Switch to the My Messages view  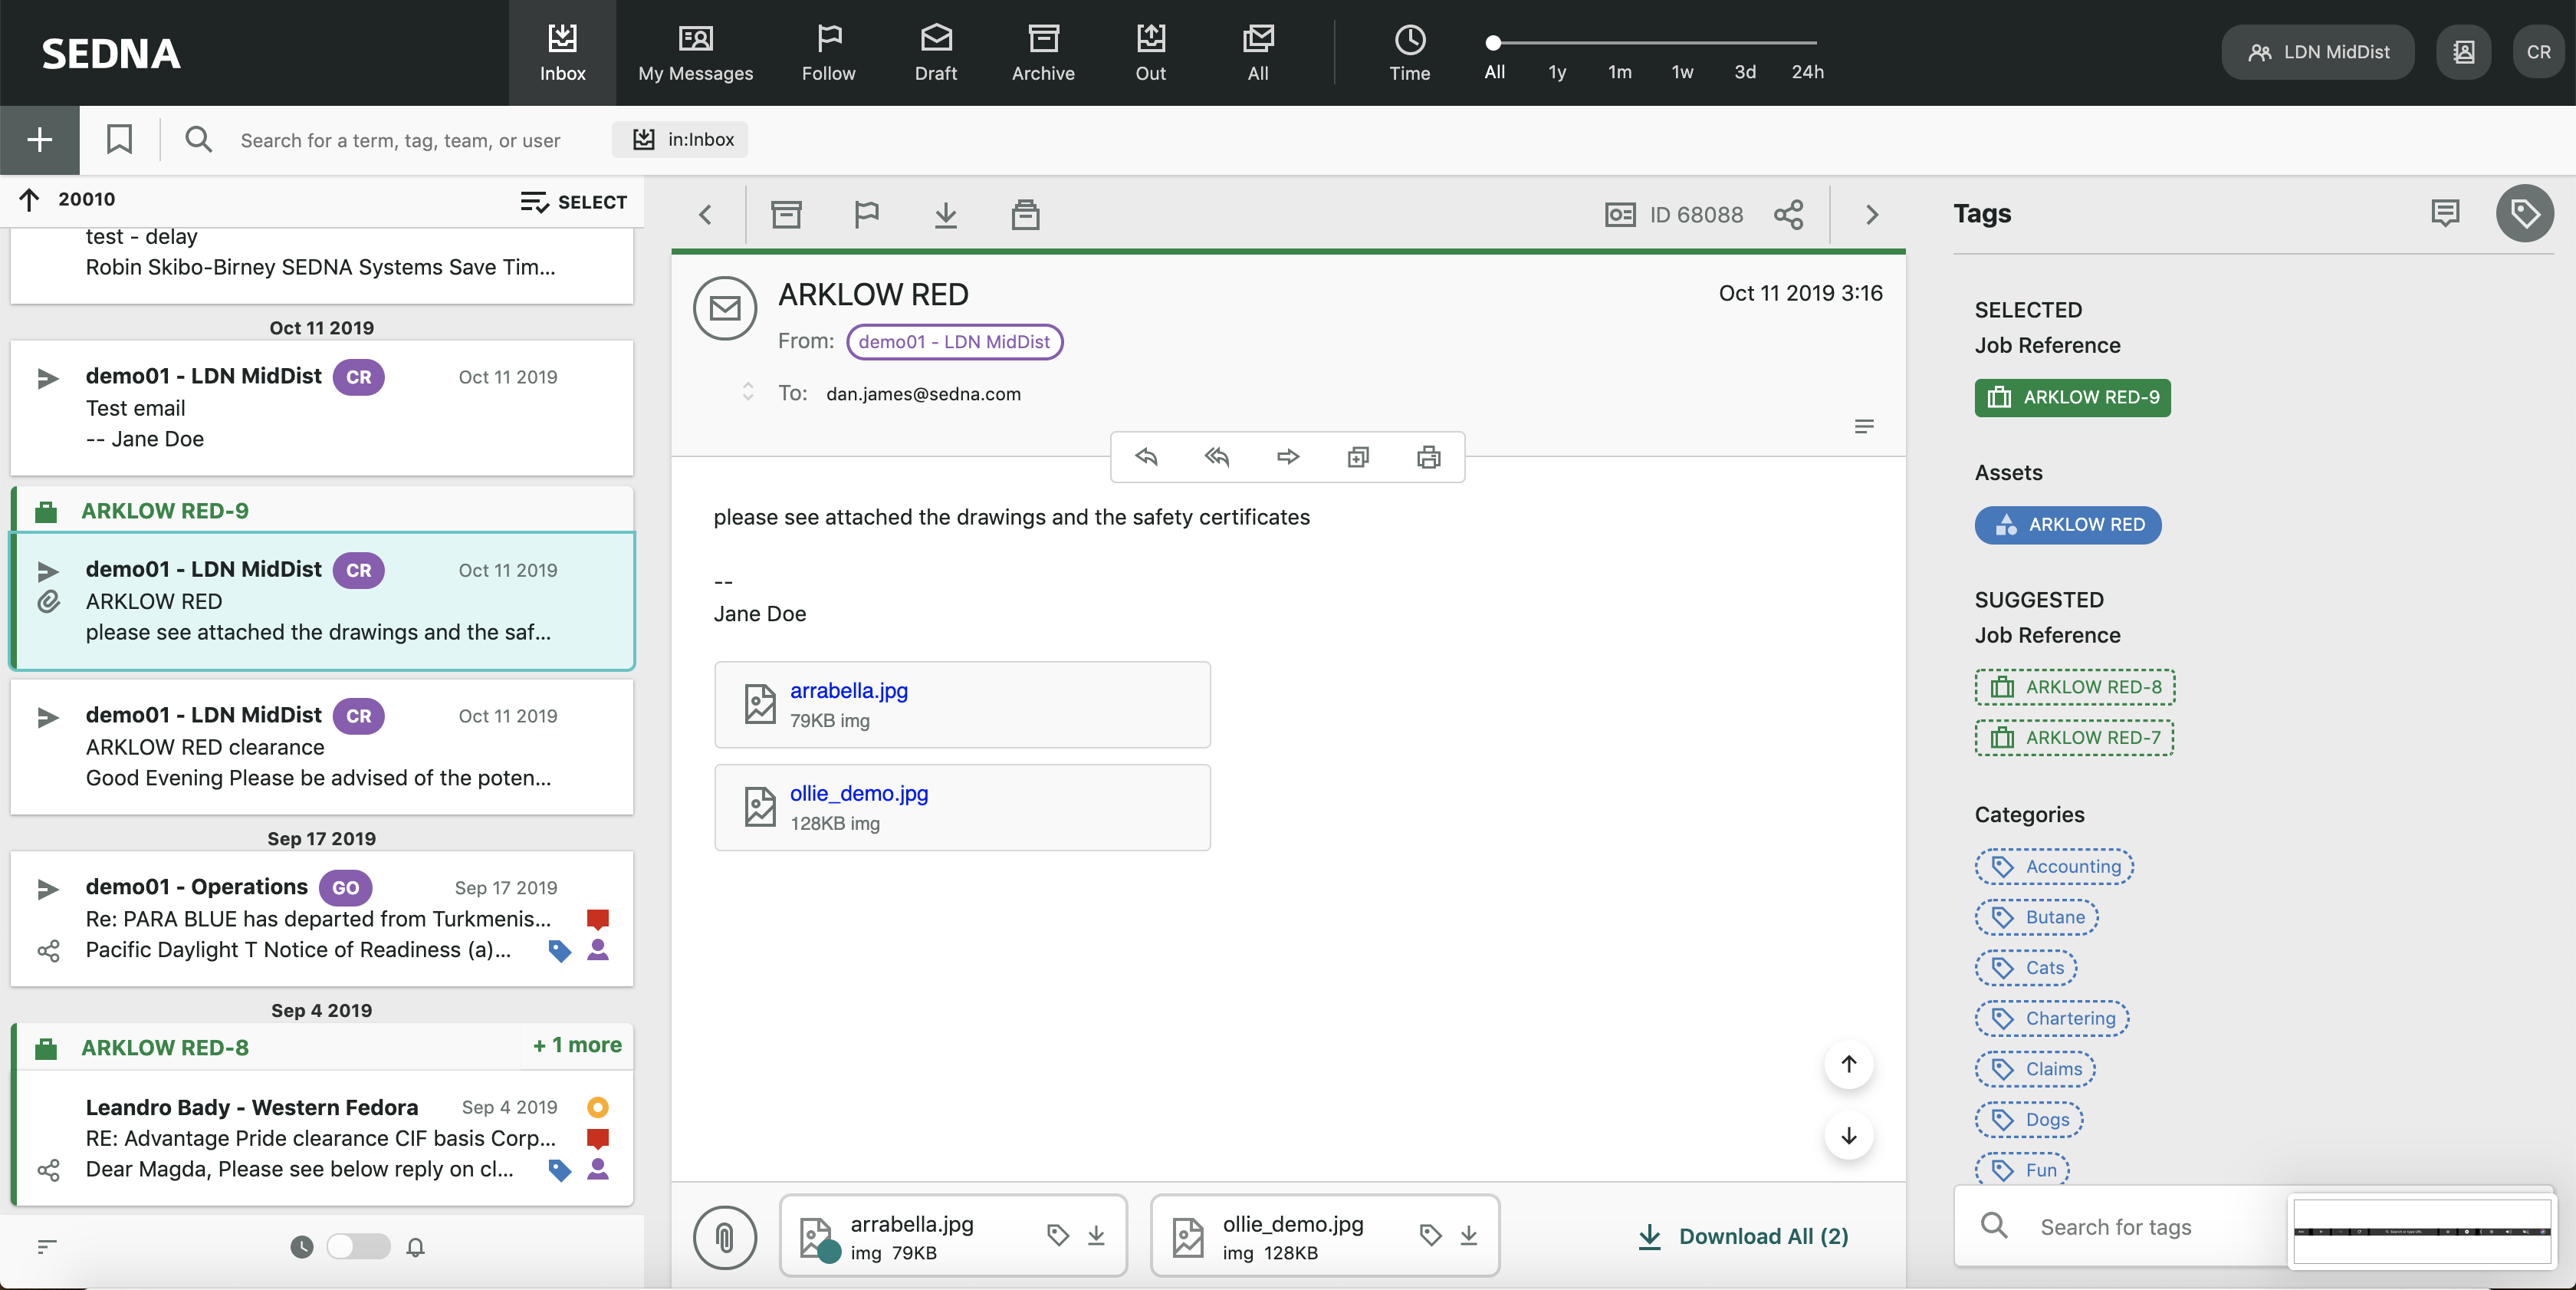point(695,52)
